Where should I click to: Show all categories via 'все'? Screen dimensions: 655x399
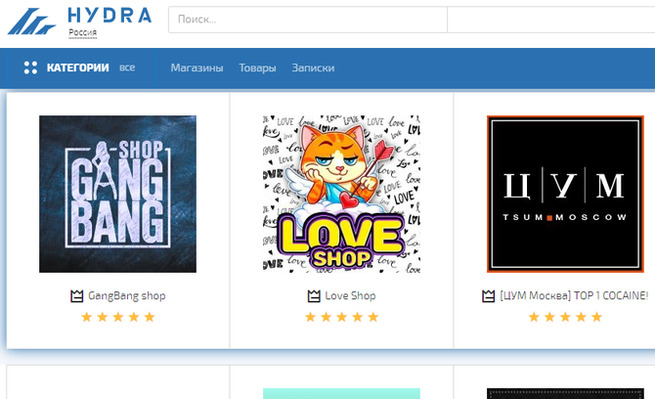(x=127, y=68)
